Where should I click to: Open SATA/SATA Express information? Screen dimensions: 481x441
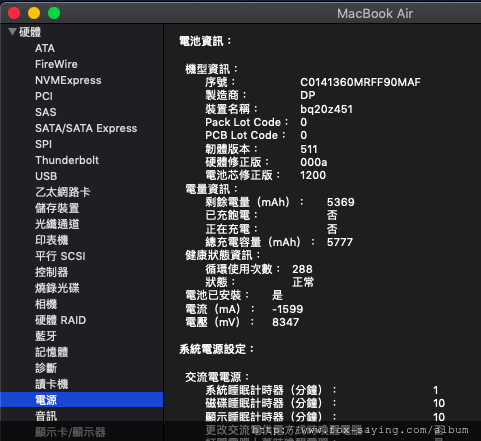point(86,128)
